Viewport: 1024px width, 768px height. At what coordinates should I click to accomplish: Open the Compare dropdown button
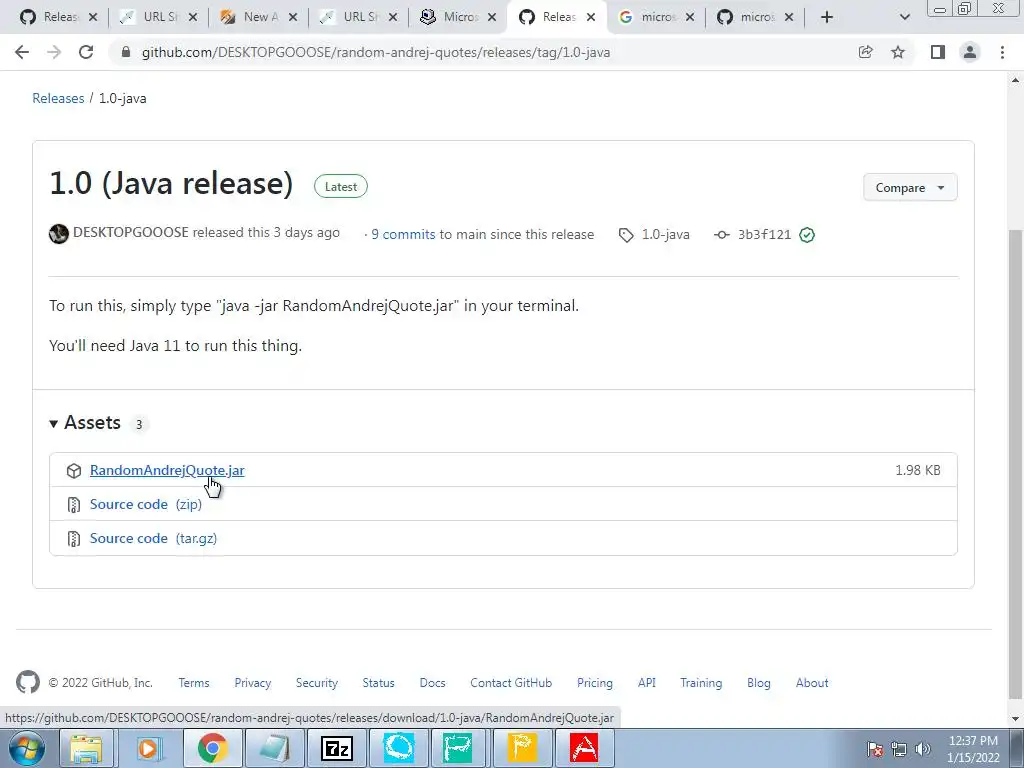pos(910,187)
